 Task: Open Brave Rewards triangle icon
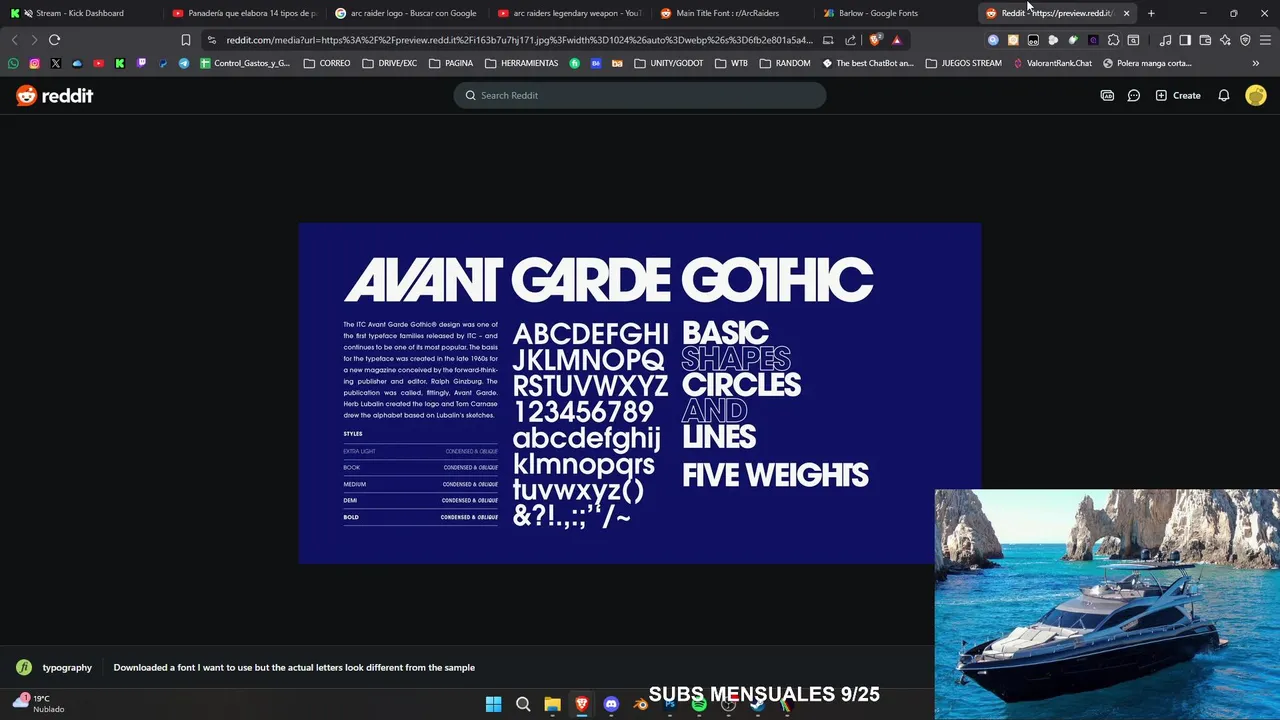[x=897, y=40]
